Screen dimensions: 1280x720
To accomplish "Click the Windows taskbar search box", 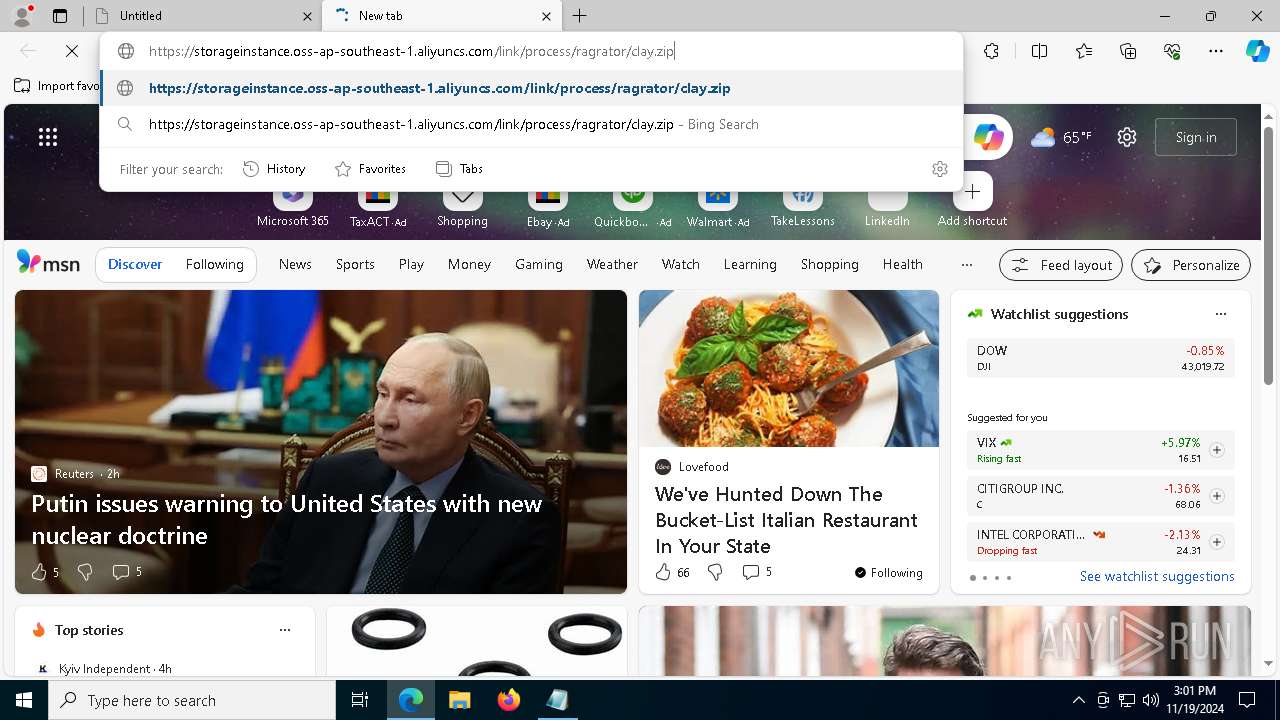I will pos(192,700).
